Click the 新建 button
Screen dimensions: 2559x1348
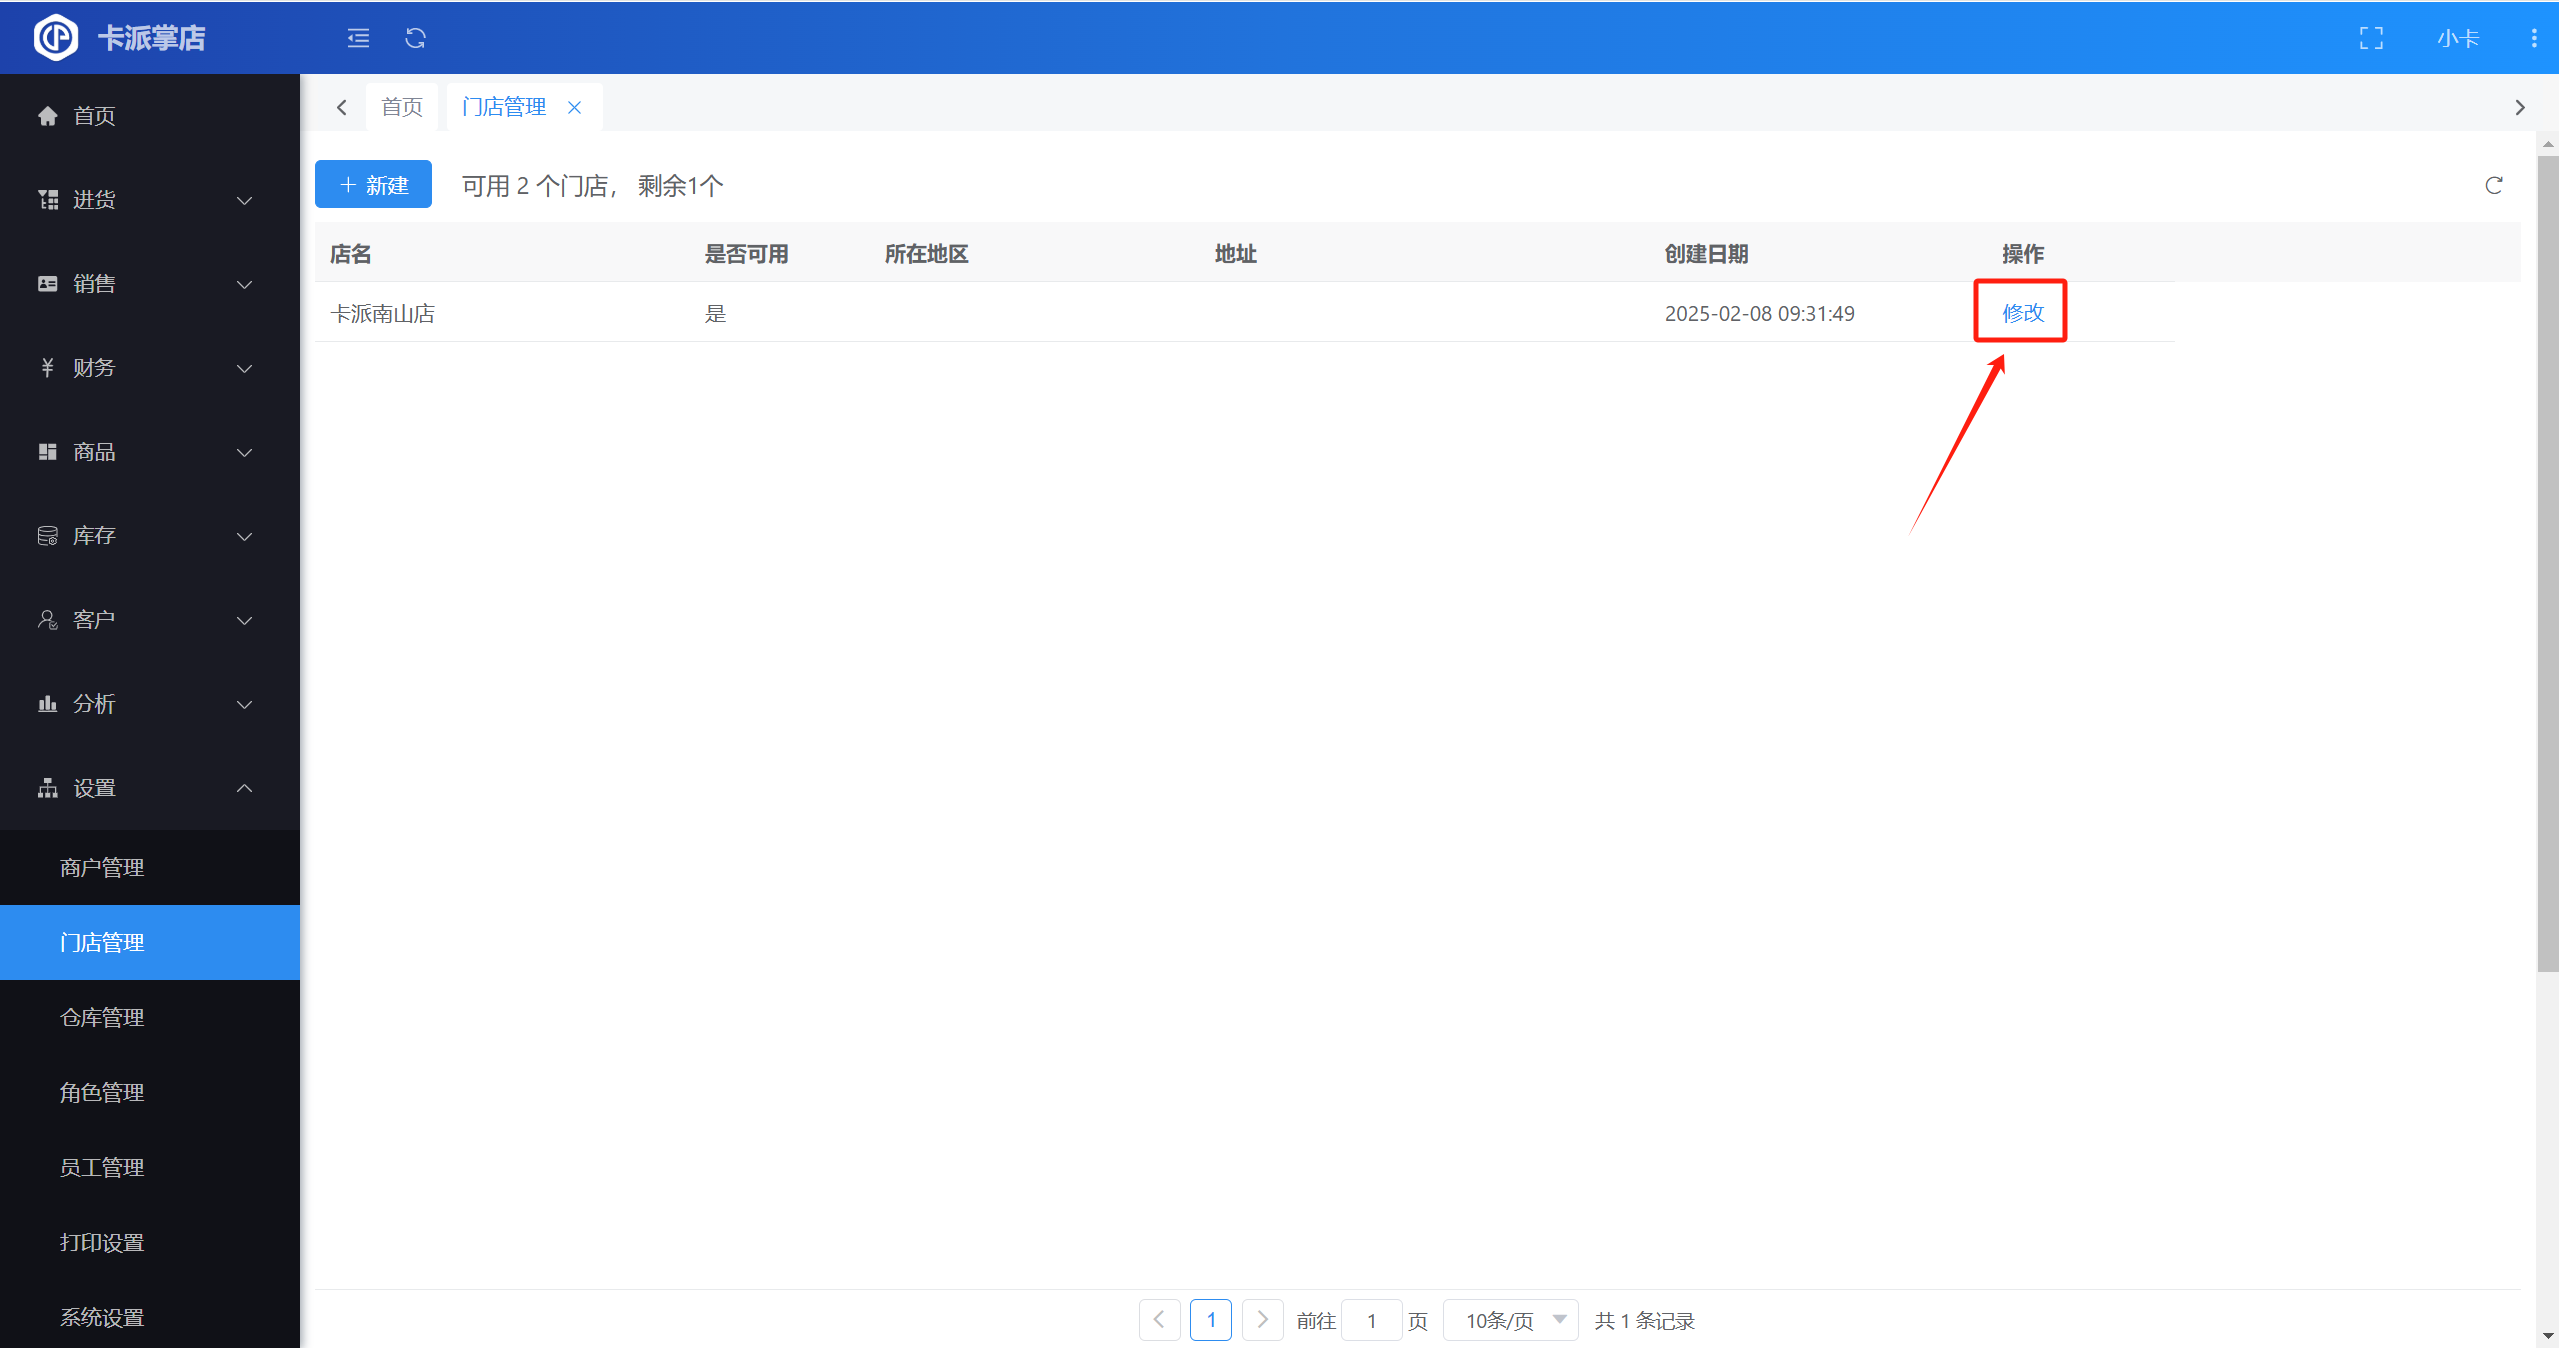373,185
